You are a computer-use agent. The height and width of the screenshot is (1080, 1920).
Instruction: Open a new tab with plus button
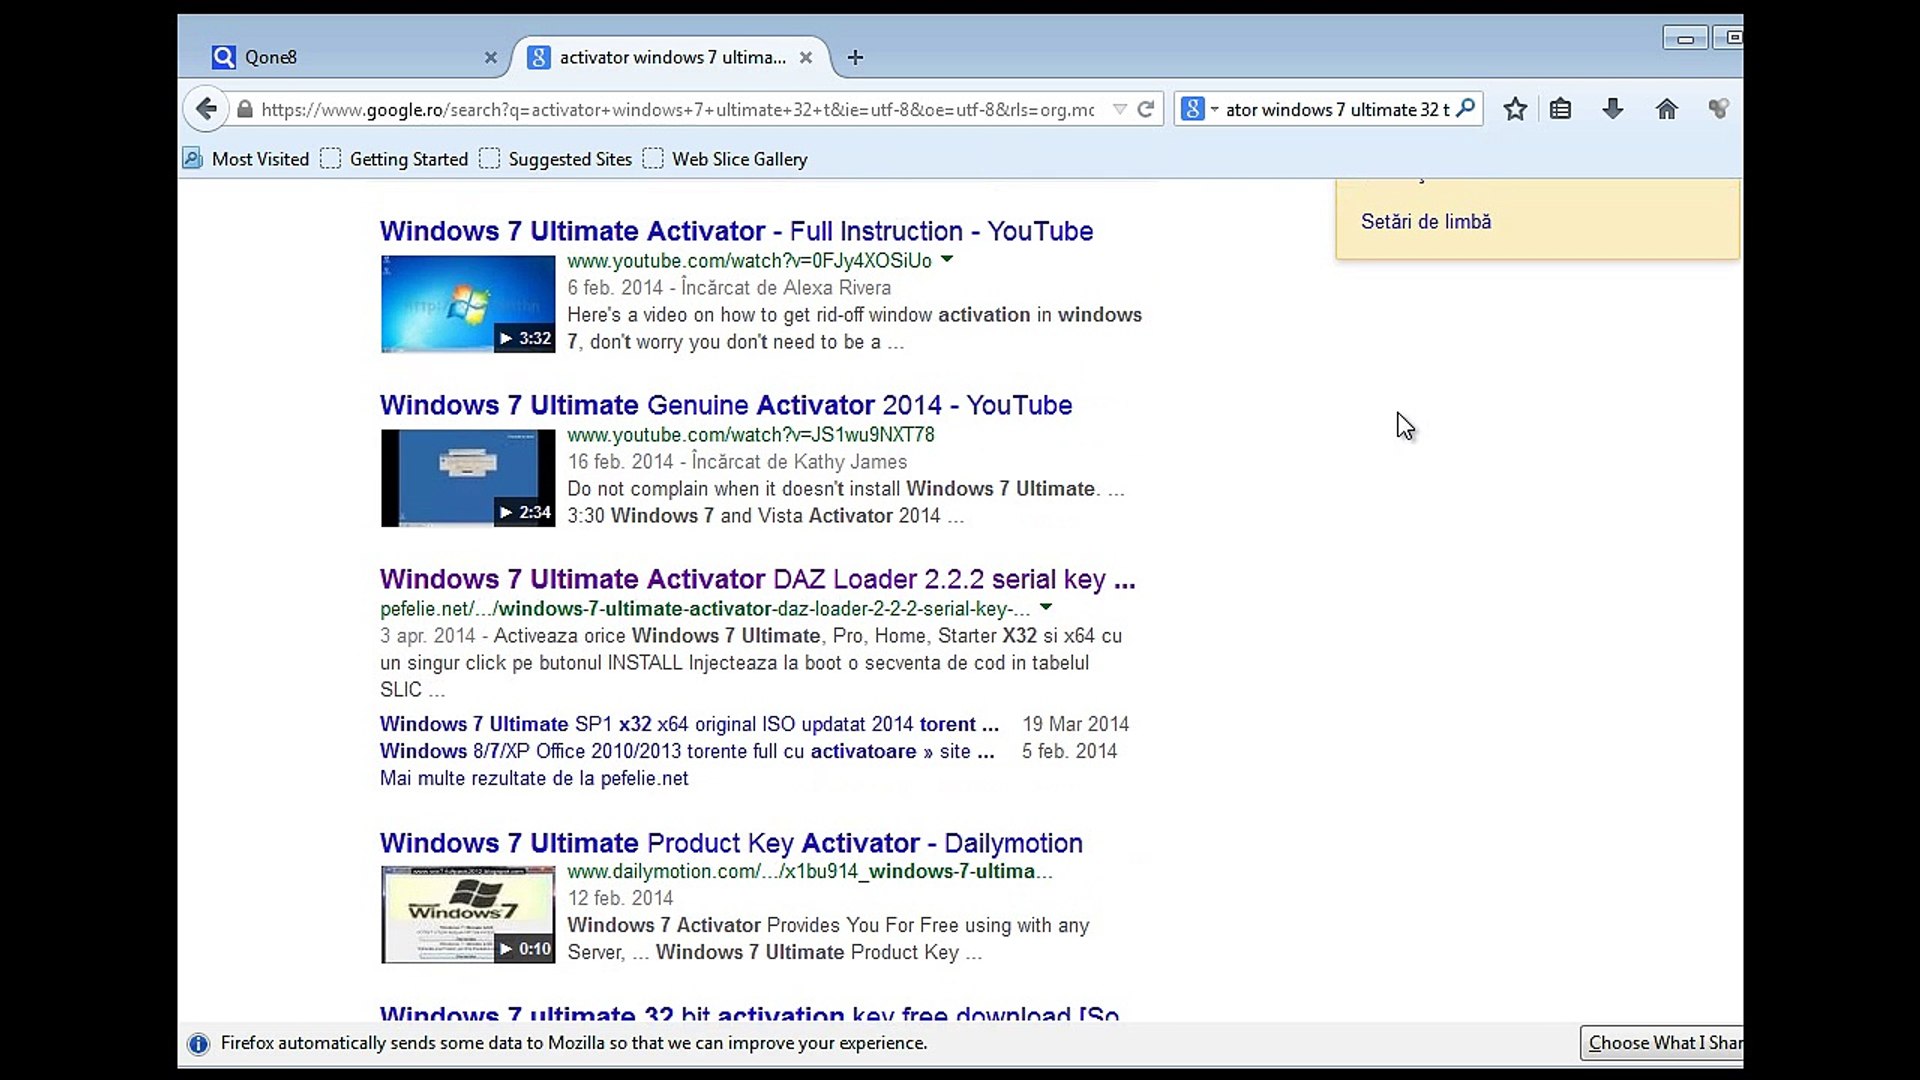[x=855, y=58]
